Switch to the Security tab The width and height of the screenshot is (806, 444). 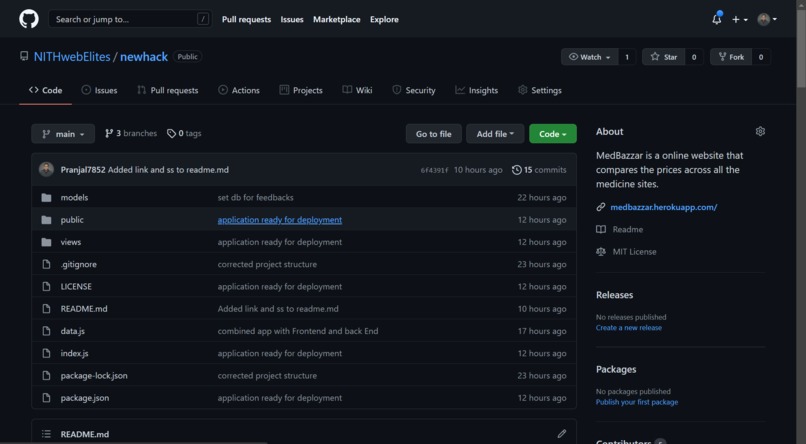414,90
